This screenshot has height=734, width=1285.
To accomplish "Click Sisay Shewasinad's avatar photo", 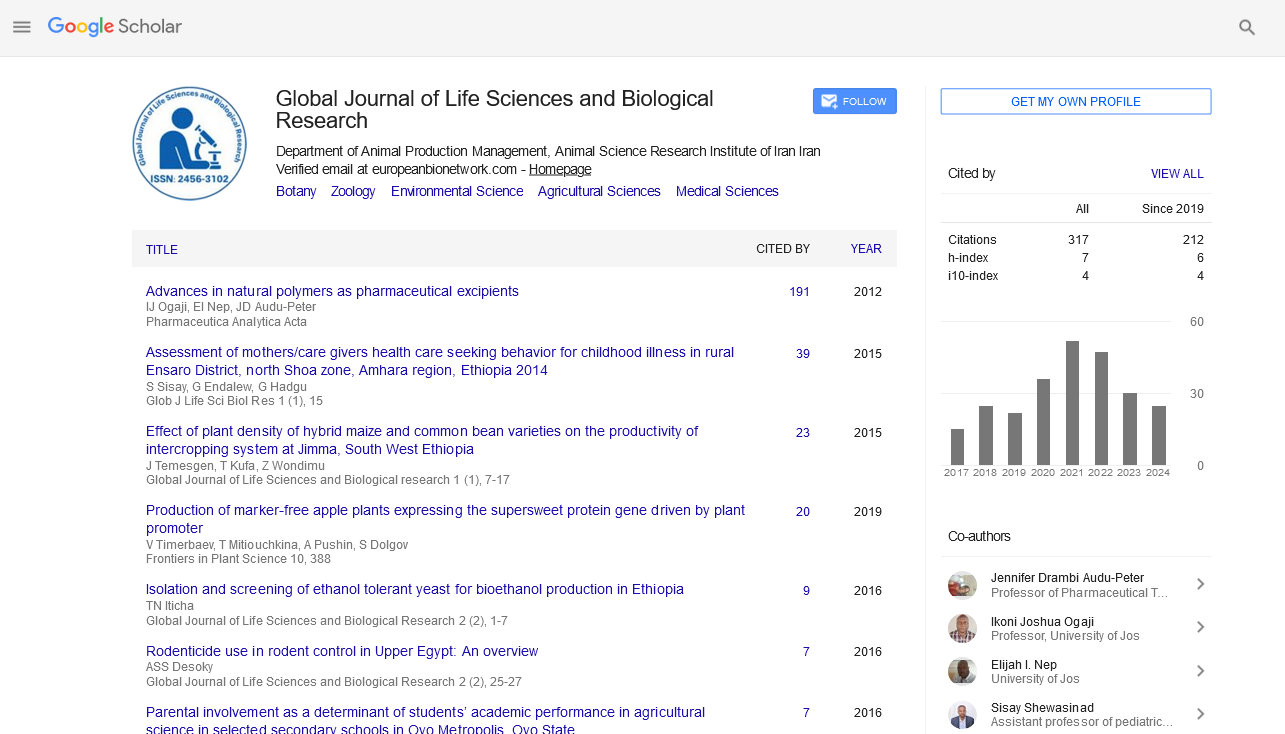I will click(x=962, y=715).
